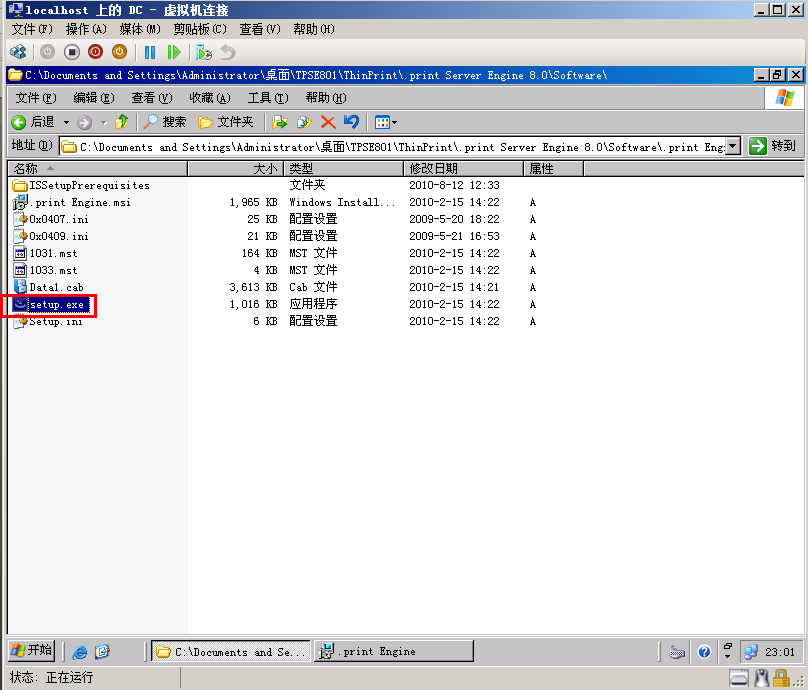Click the blue help question-mark tray icon
The width and height of the screenshot is (808, 690).
[x=704, y=652]
